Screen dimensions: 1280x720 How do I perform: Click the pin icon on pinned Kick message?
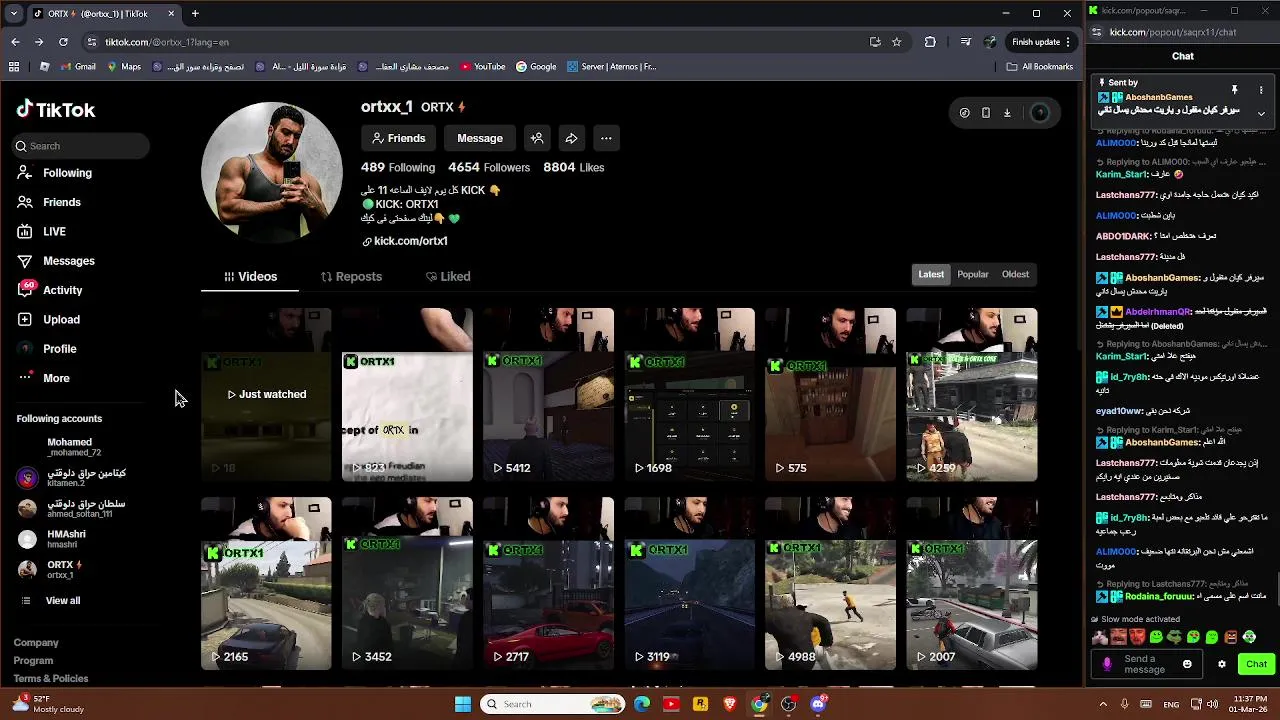pos(1234,90)
